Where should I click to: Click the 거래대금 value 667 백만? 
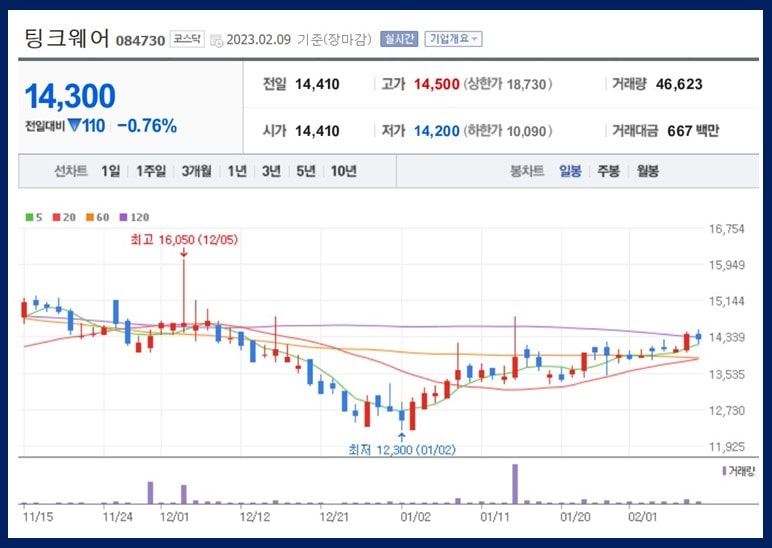(693, 131)
